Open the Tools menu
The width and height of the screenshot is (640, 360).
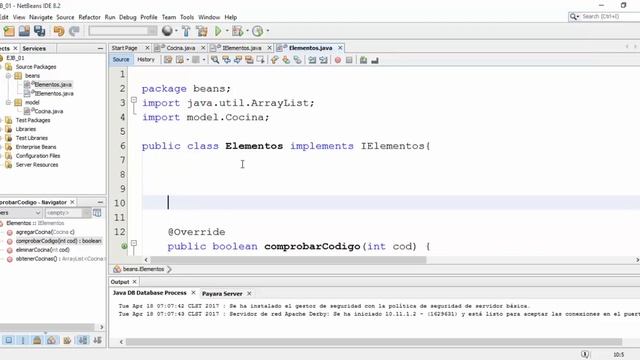point(187,17)
